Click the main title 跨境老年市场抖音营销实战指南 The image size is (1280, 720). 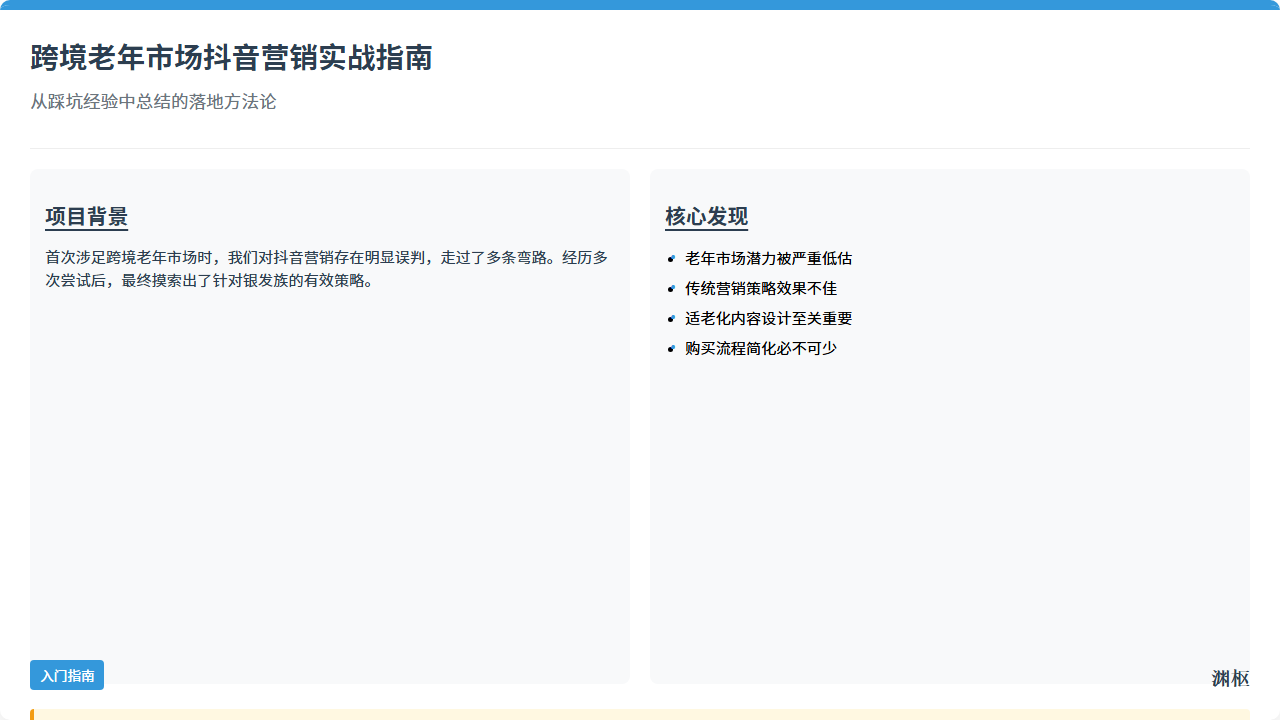click(x=231, y=58)
